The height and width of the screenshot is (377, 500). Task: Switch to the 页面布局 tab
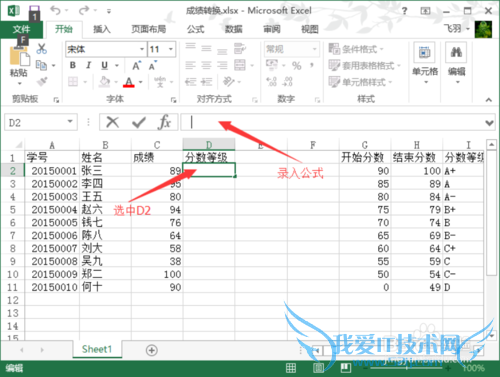149,29
